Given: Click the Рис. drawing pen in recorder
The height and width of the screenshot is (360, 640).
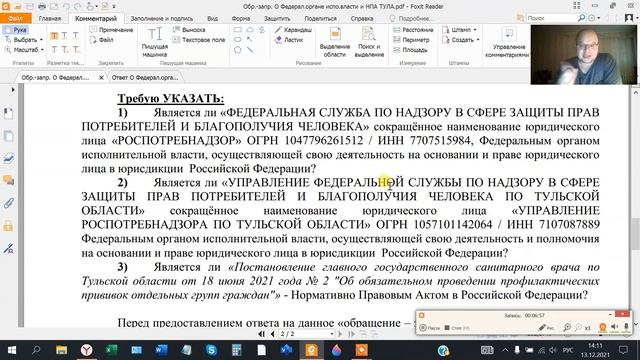Looking at the screenshot, I should coord(546,327).
